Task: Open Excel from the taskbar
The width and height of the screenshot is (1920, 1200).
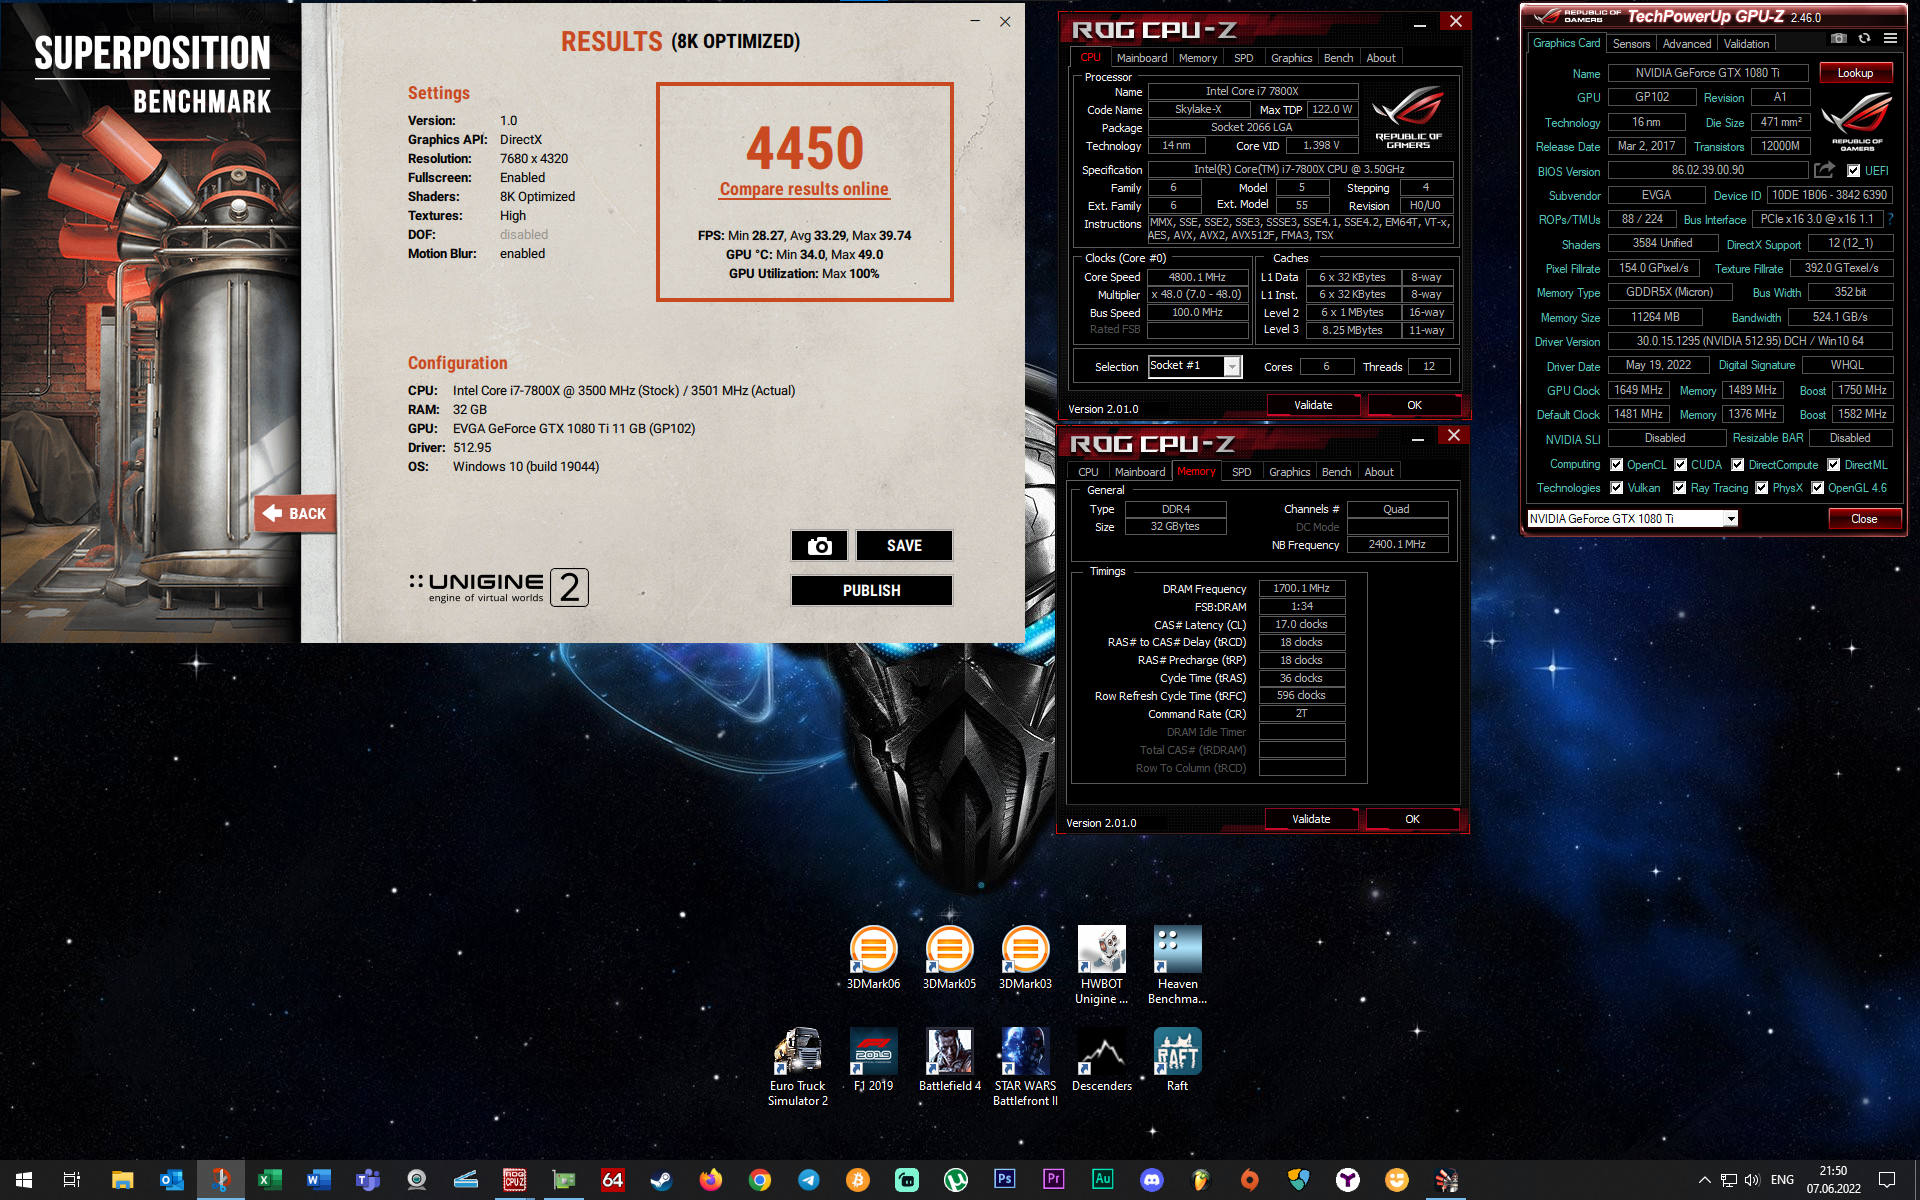Action: click(x=269, y=1180)
